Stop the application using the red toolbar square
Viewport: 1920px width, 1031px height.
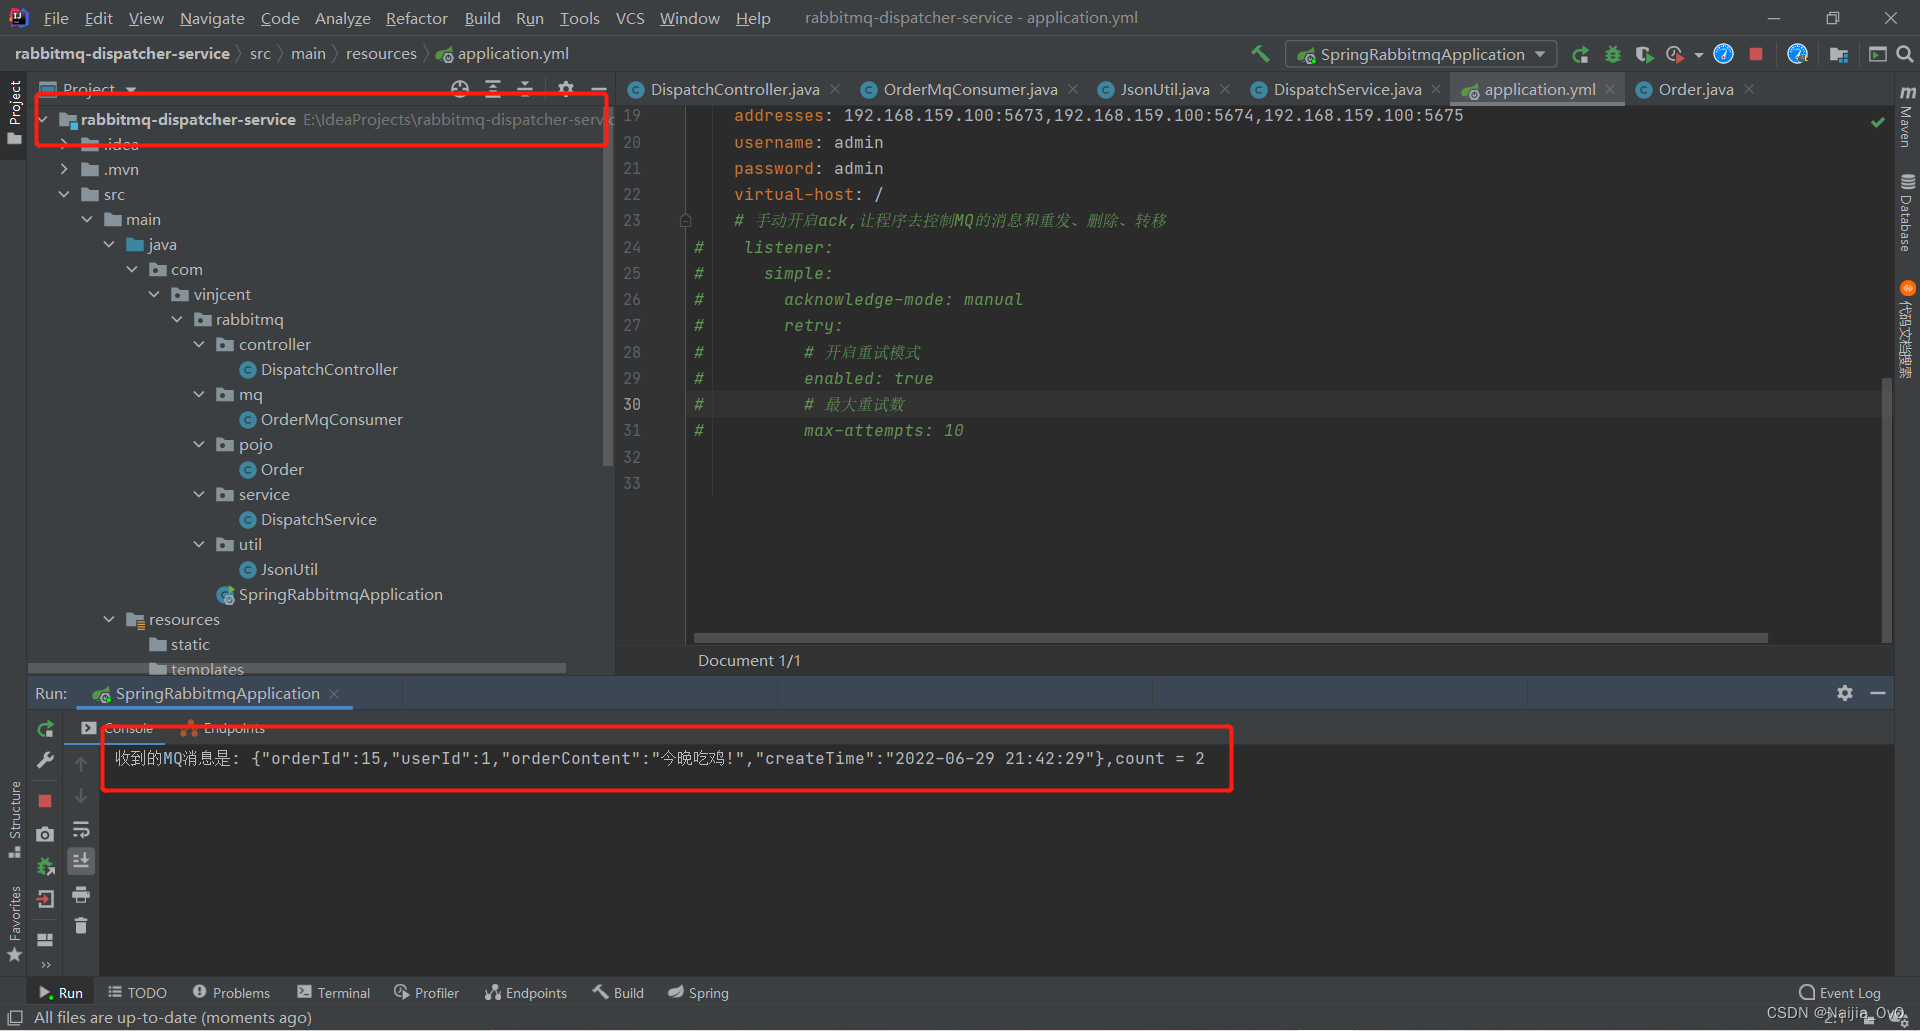tap(1756, 54)
